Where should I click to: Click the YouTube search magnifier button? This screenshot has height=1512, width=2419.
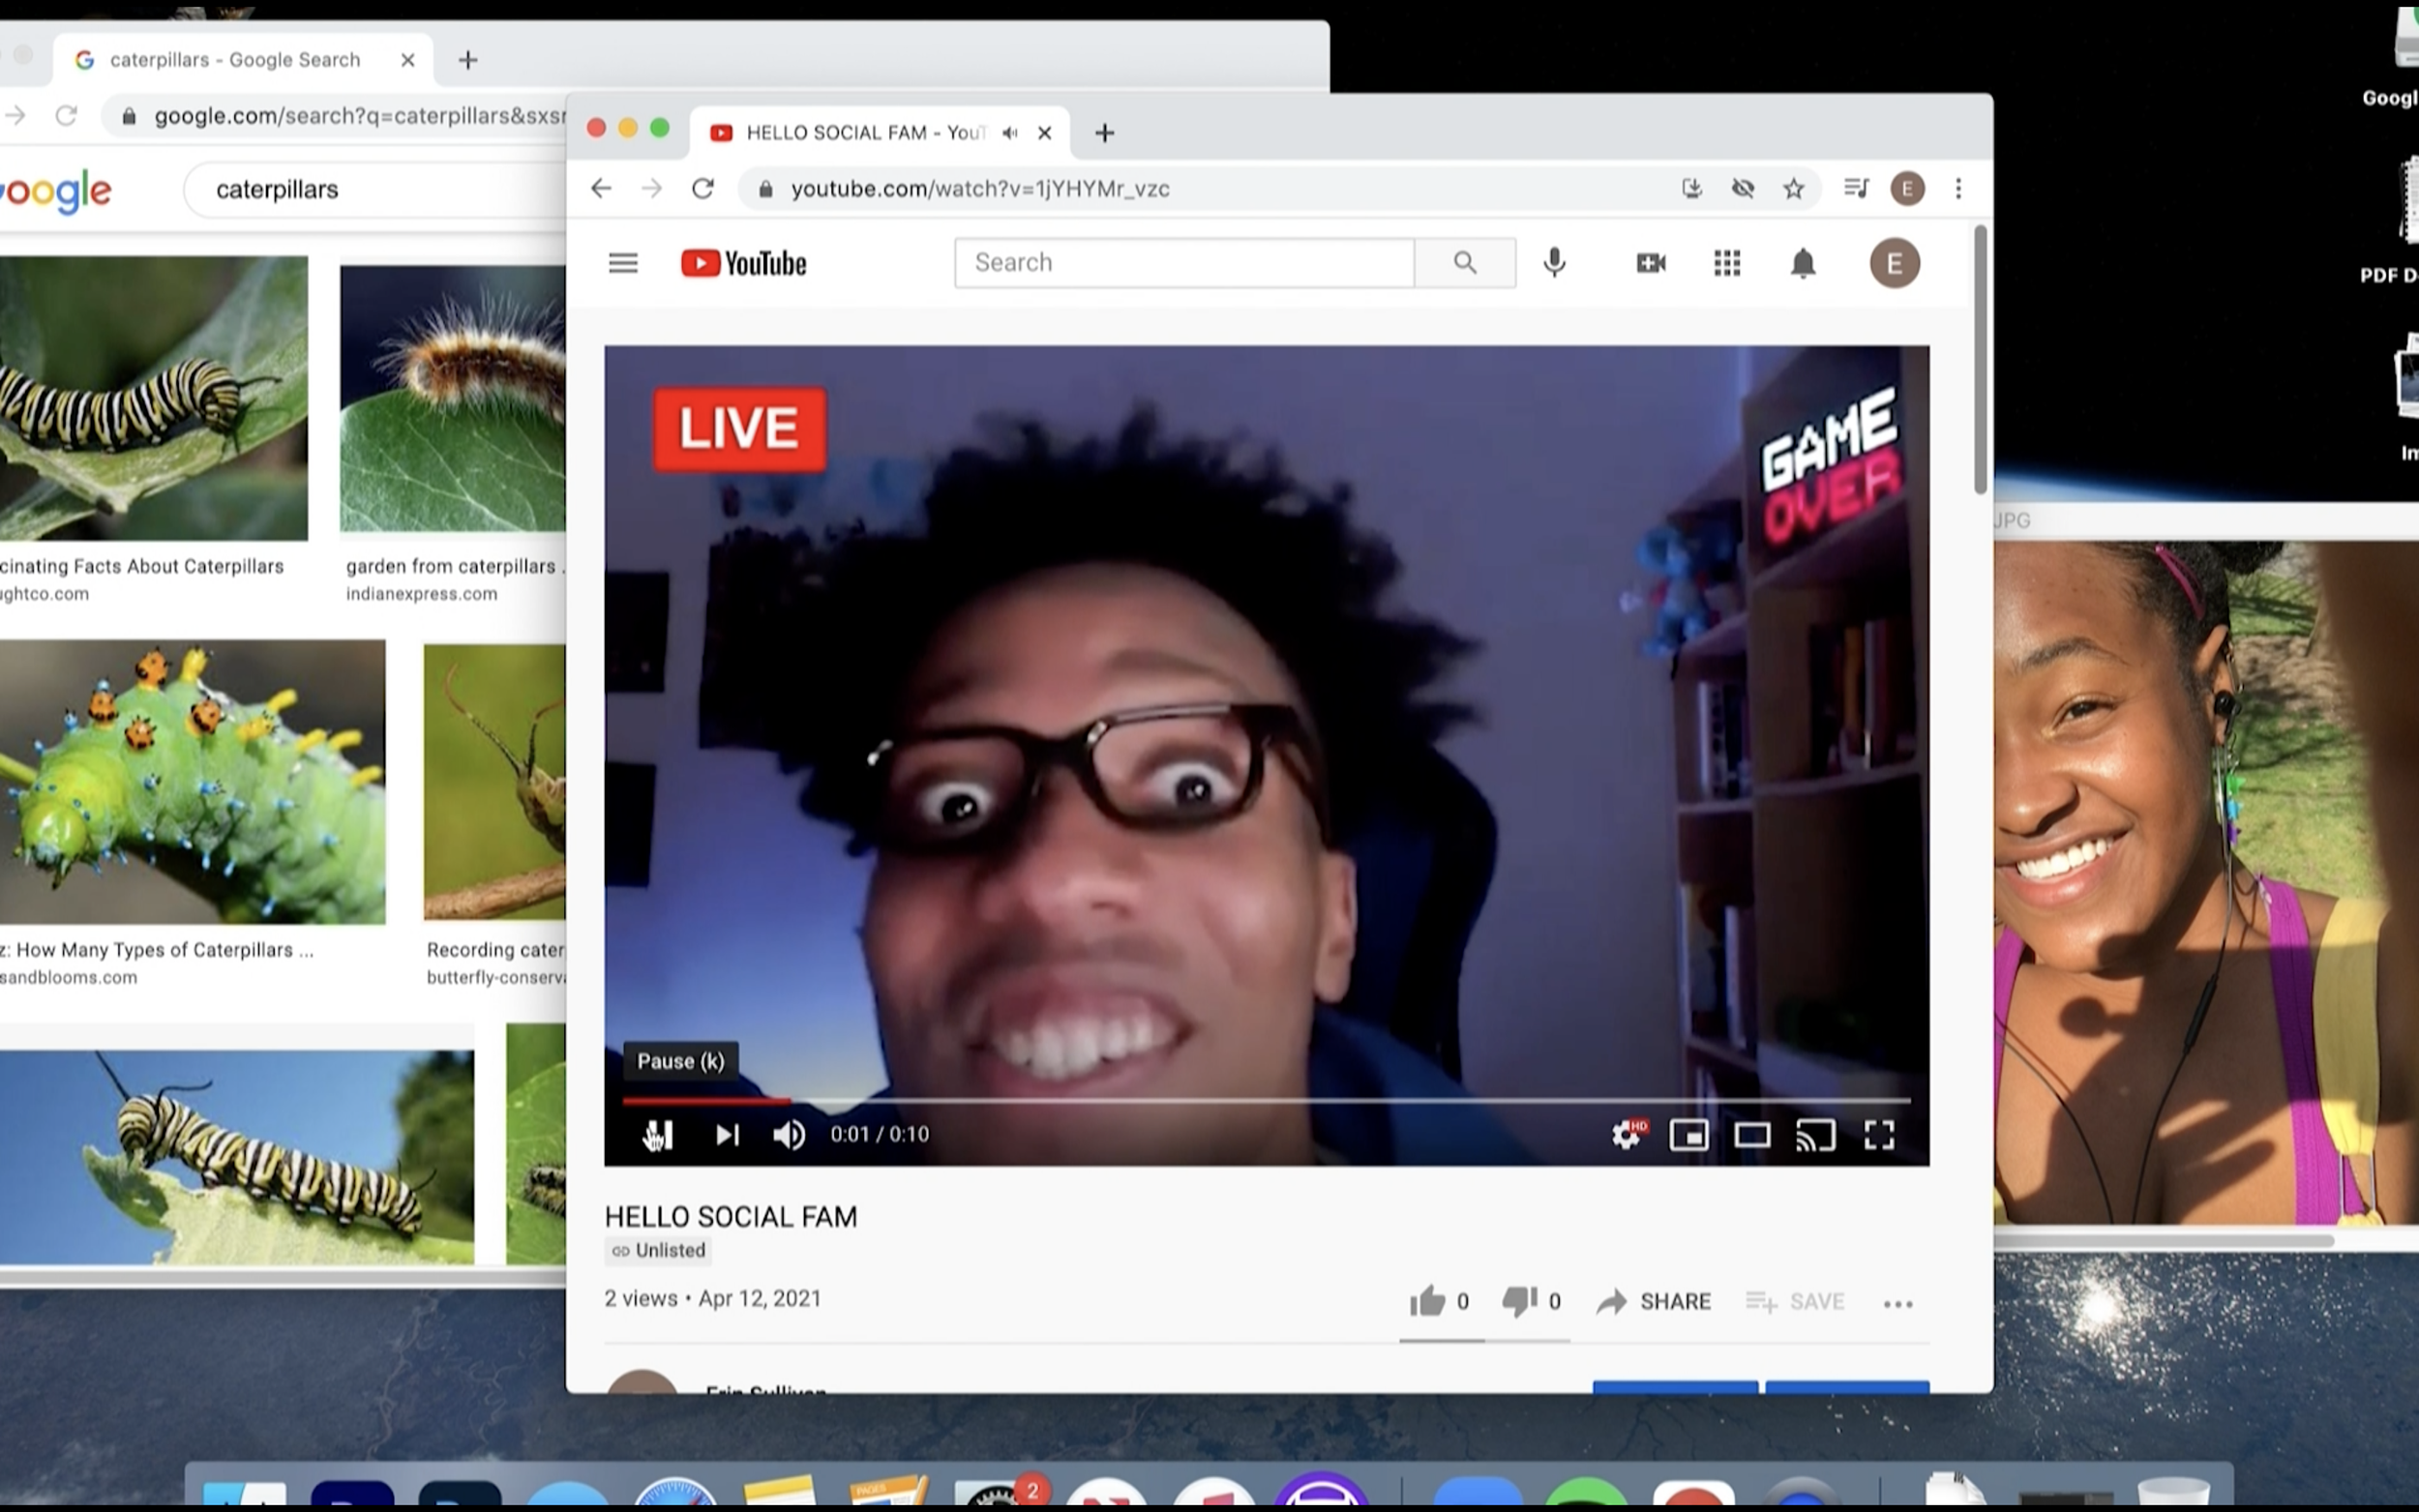(1465, 263)
